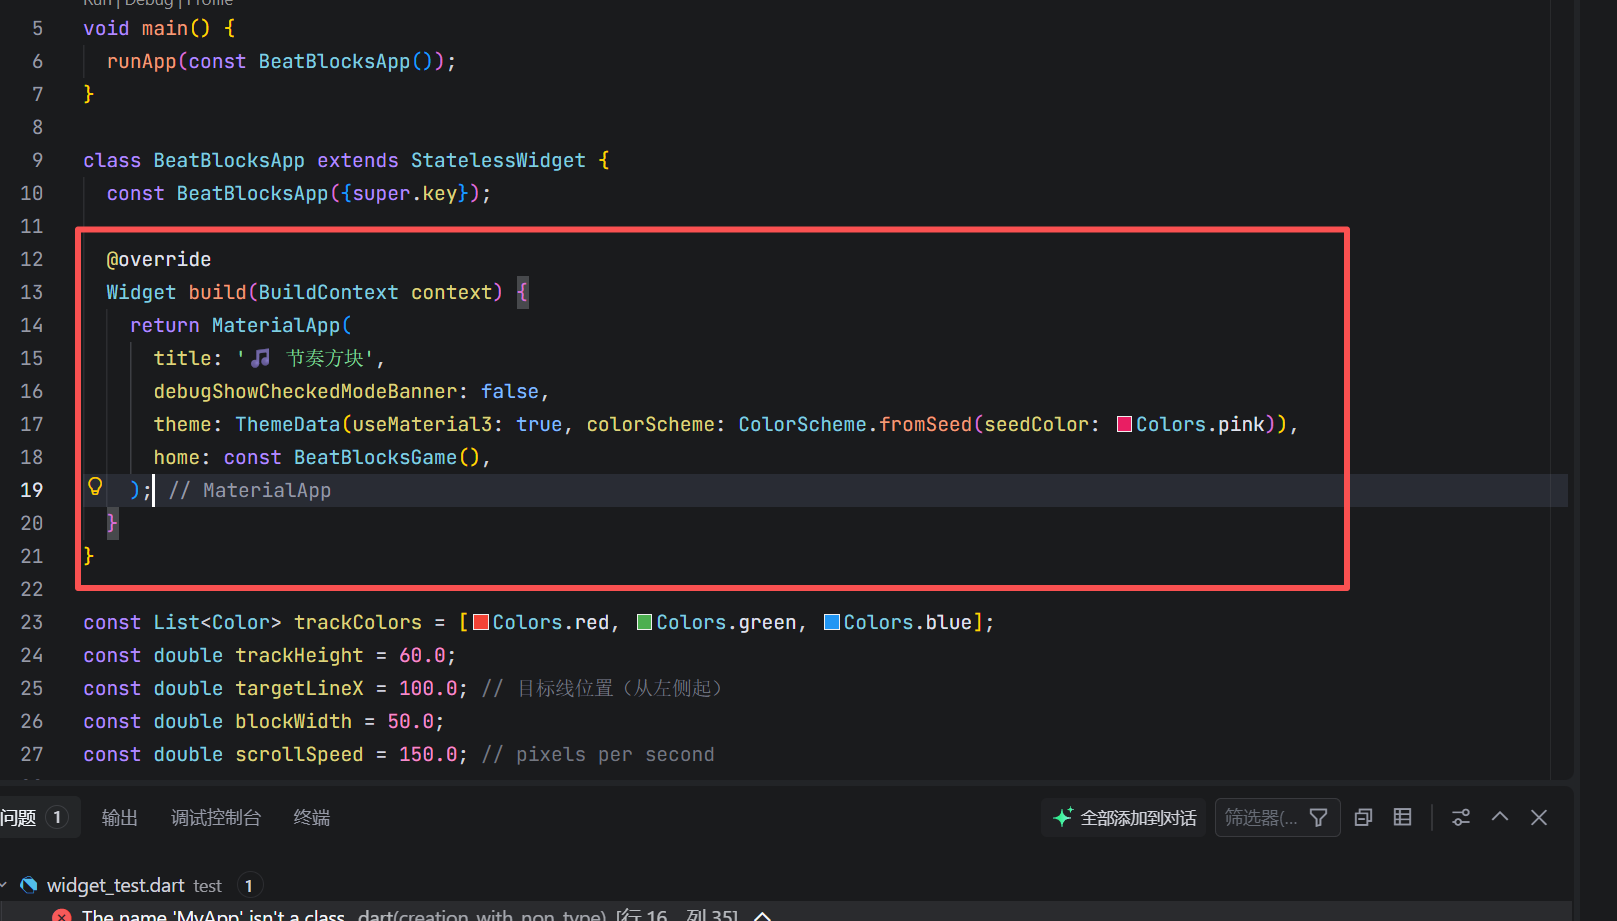Click the red error icon for the MyApp problem
The height and width of the screenshot is (921, 1617).
pyautogui.click(x=62, y=916)
